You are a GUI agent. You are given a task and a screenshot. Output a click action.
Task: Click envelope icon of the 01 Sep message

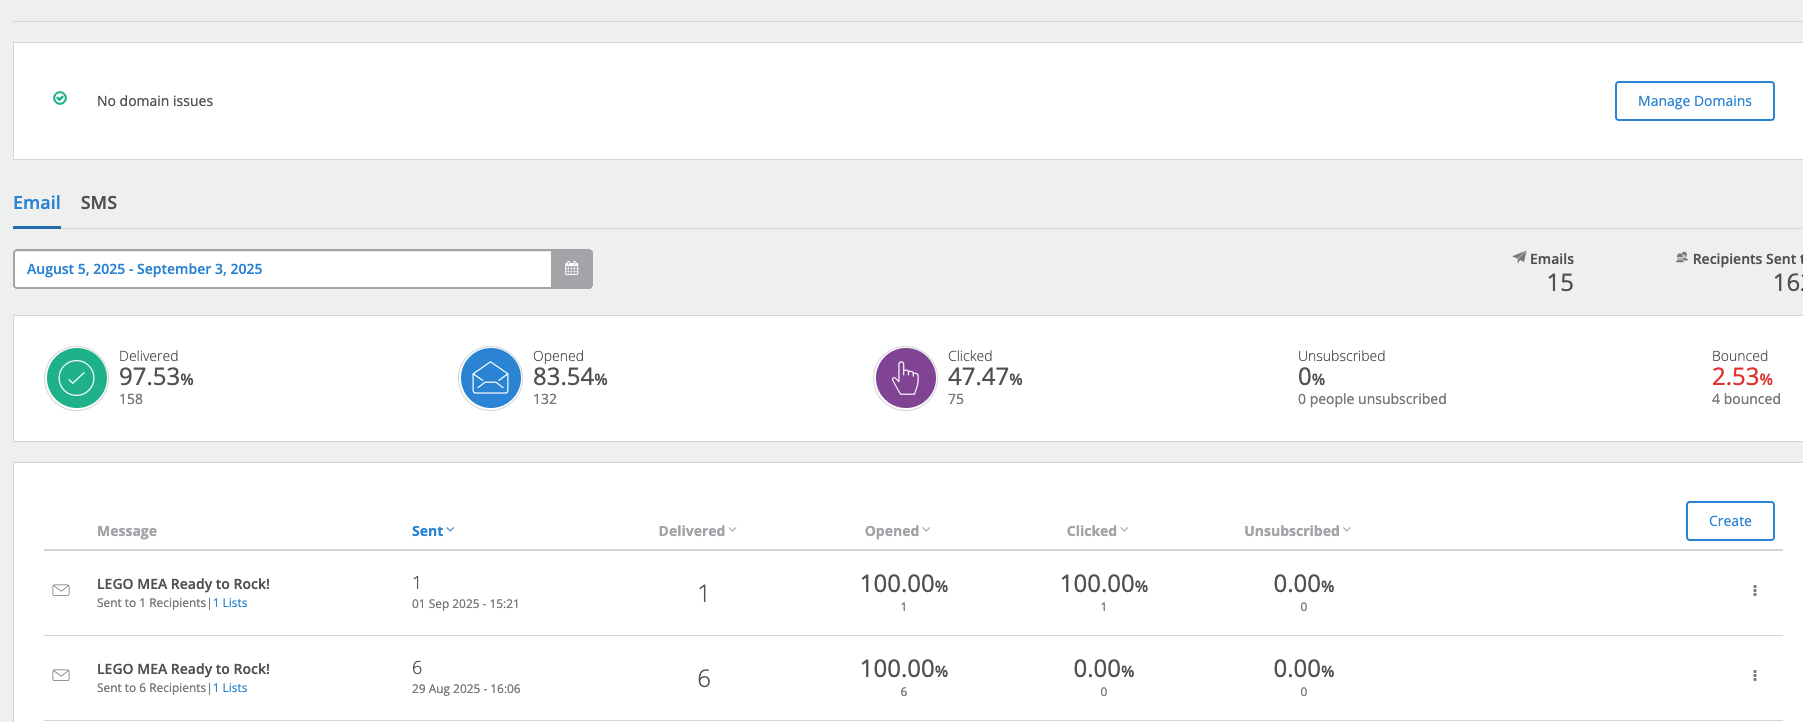click(61, 590)
